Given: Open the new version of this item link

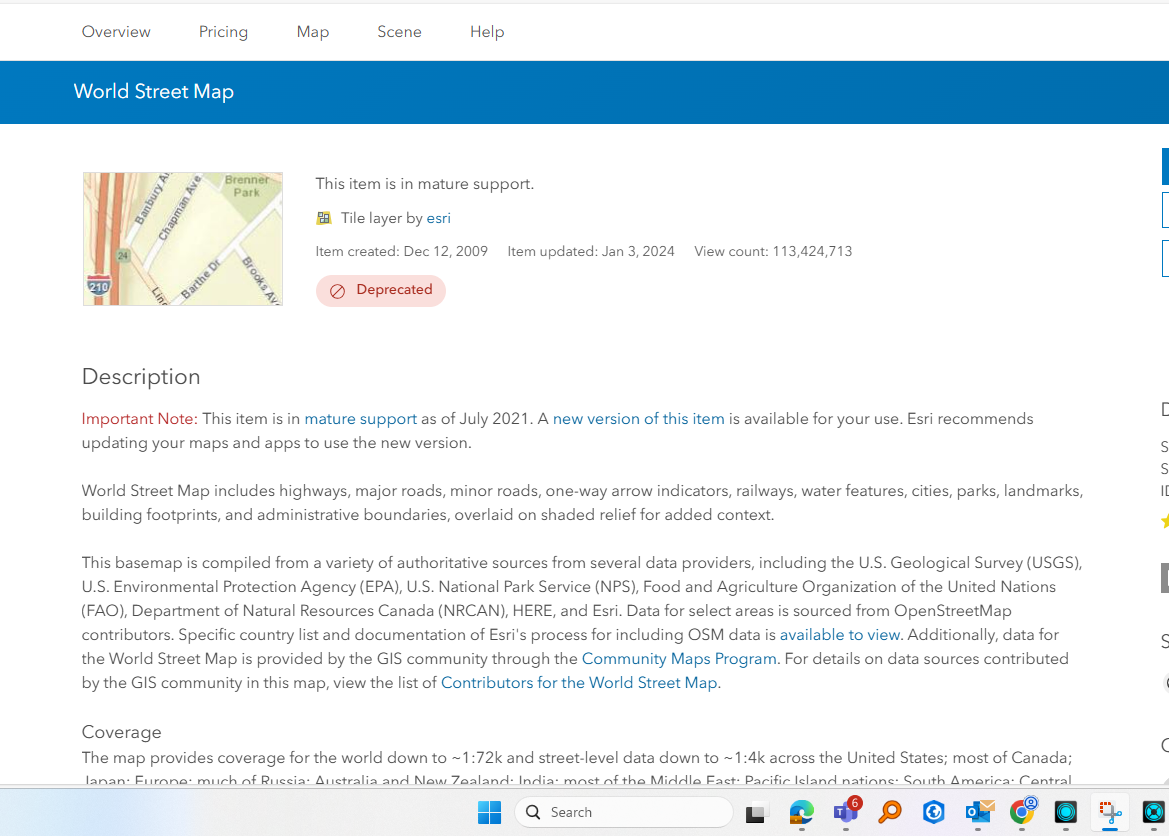Looking at the screenshot, I should [638, 419].
